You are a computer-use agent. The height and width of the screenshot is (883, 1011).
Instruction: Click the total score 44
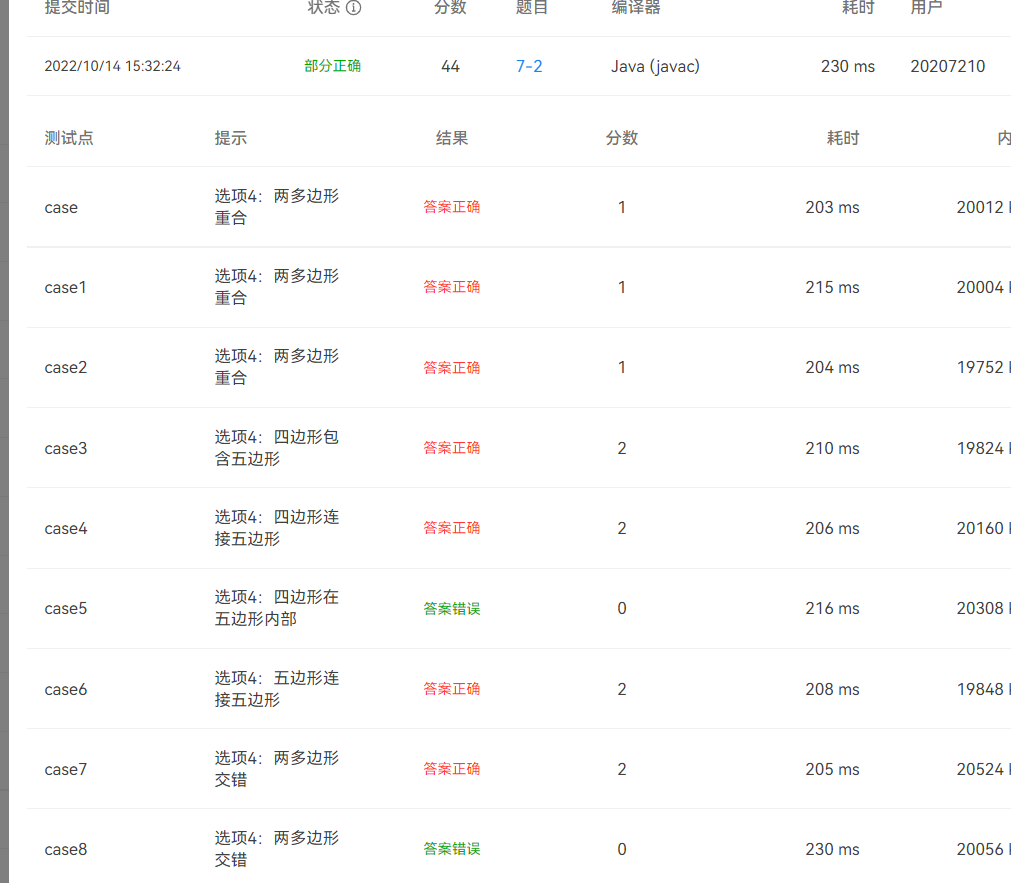(450, 66)
